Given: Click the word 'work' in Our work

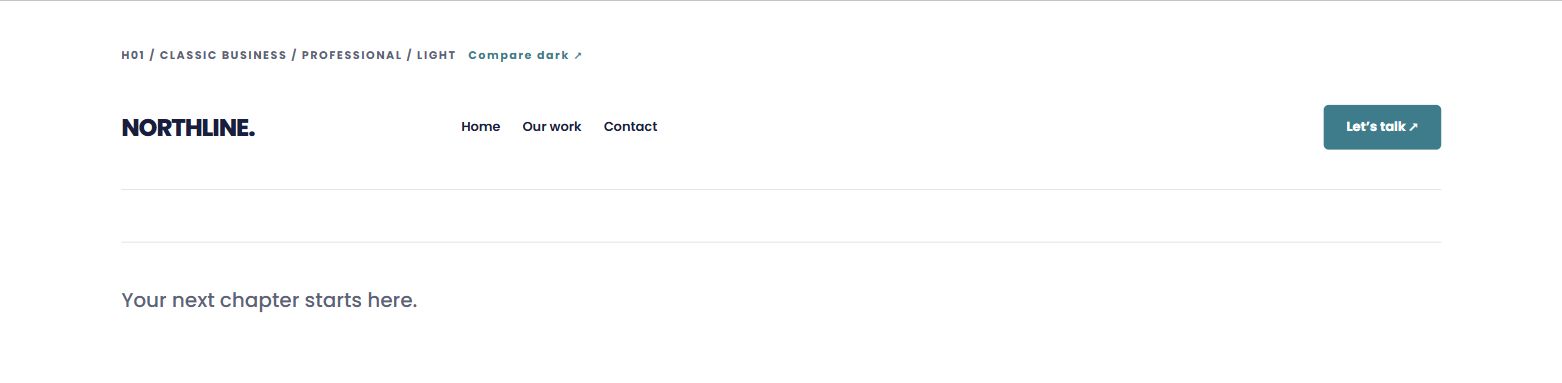Looking at the screenshot, I should click(565, 127).
